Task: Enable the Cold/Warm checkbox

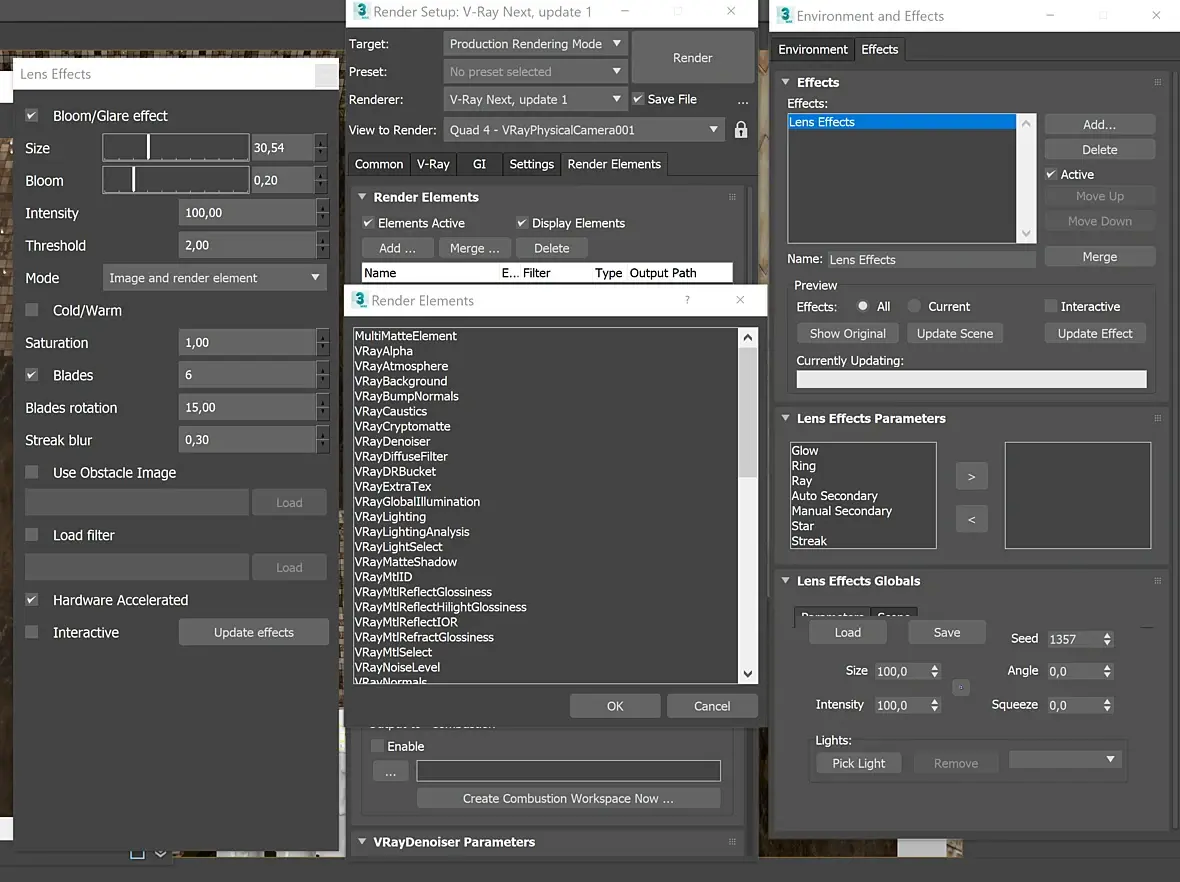Action: (x=32, y=310)
